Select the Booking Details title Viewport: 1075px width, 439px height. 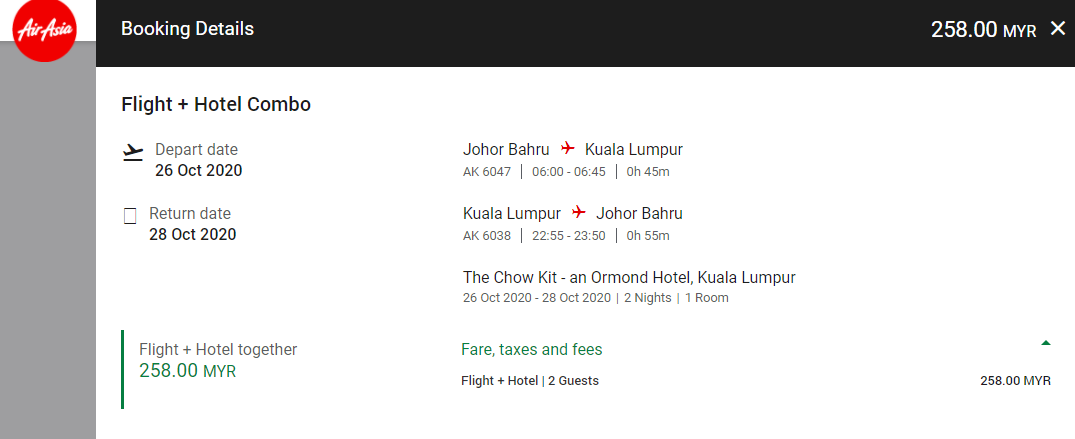click(x=187, y=29)
